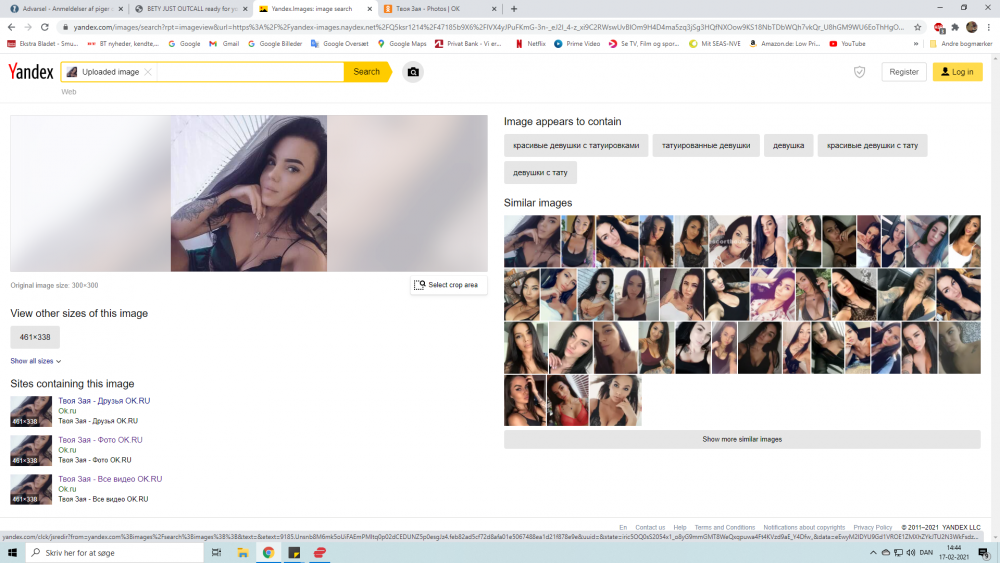1000x563 pixels.
Task: Click the camera image search icon
Action: (412, 72)
